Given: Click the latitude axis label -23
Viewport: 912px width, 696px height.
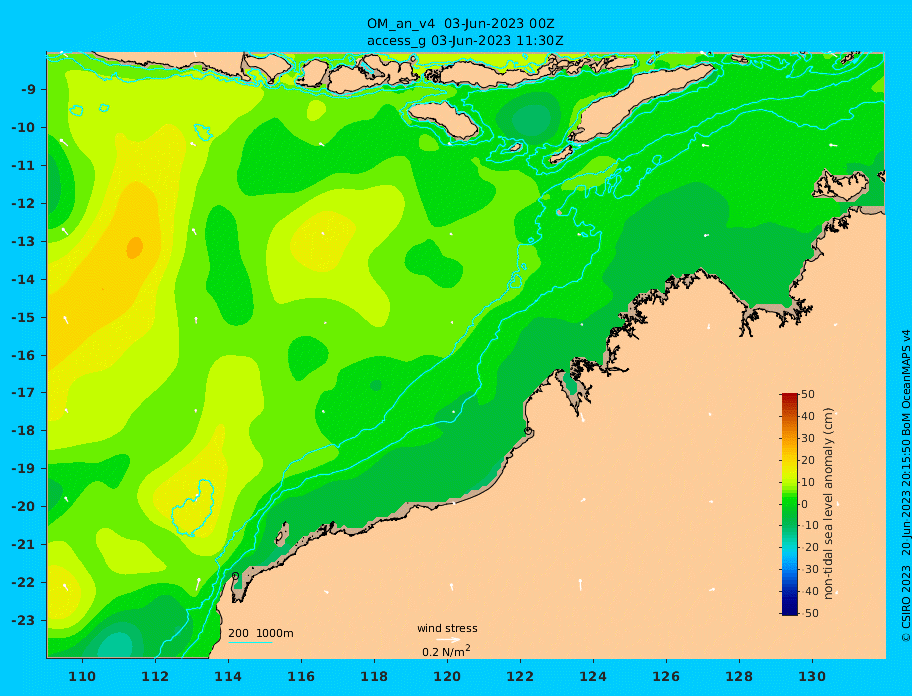Looking at the screenshot, I should pyautogui.click(x=24, y=620).
